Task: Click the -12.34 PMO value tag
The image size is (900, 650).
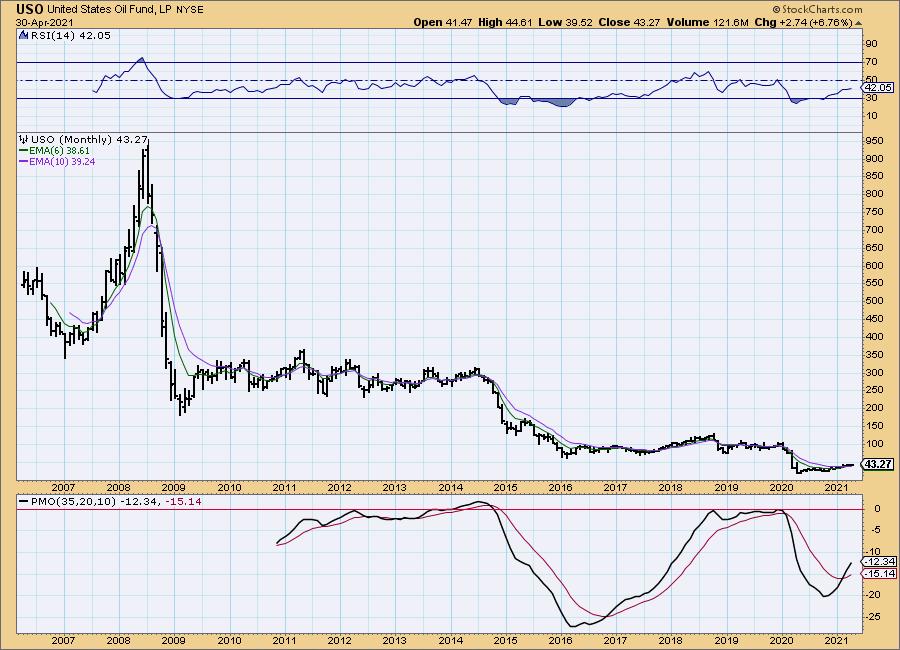Action: (x=879, y=562)
